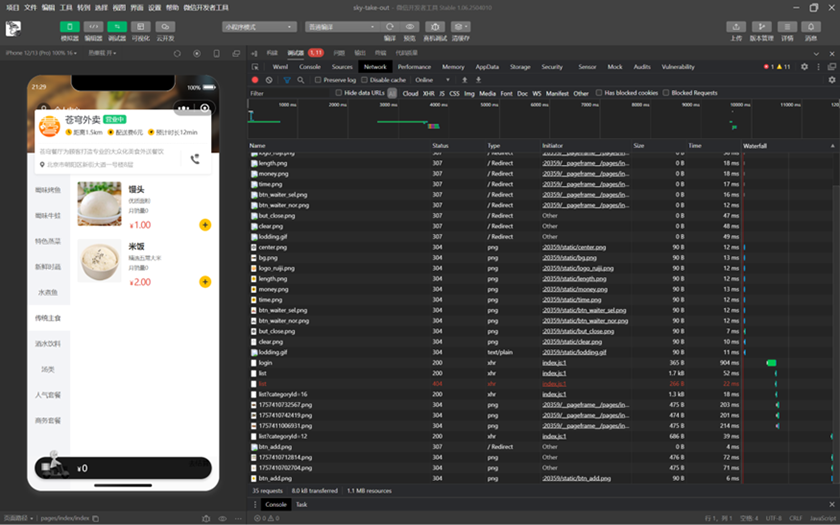Viewport: 840px width, 525px height.
Task: Click the import HAR upload arrow icon
Action: coord(464,80)
